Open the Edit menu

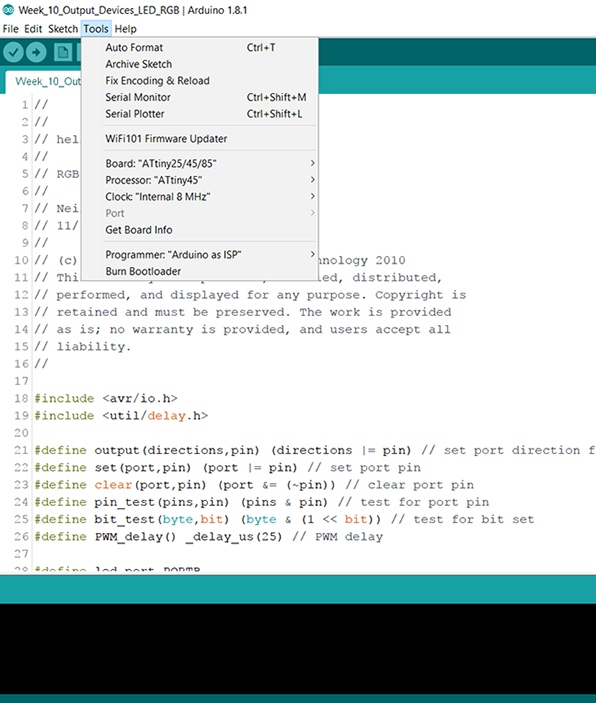pyautogui.click(x=33, y=29)
